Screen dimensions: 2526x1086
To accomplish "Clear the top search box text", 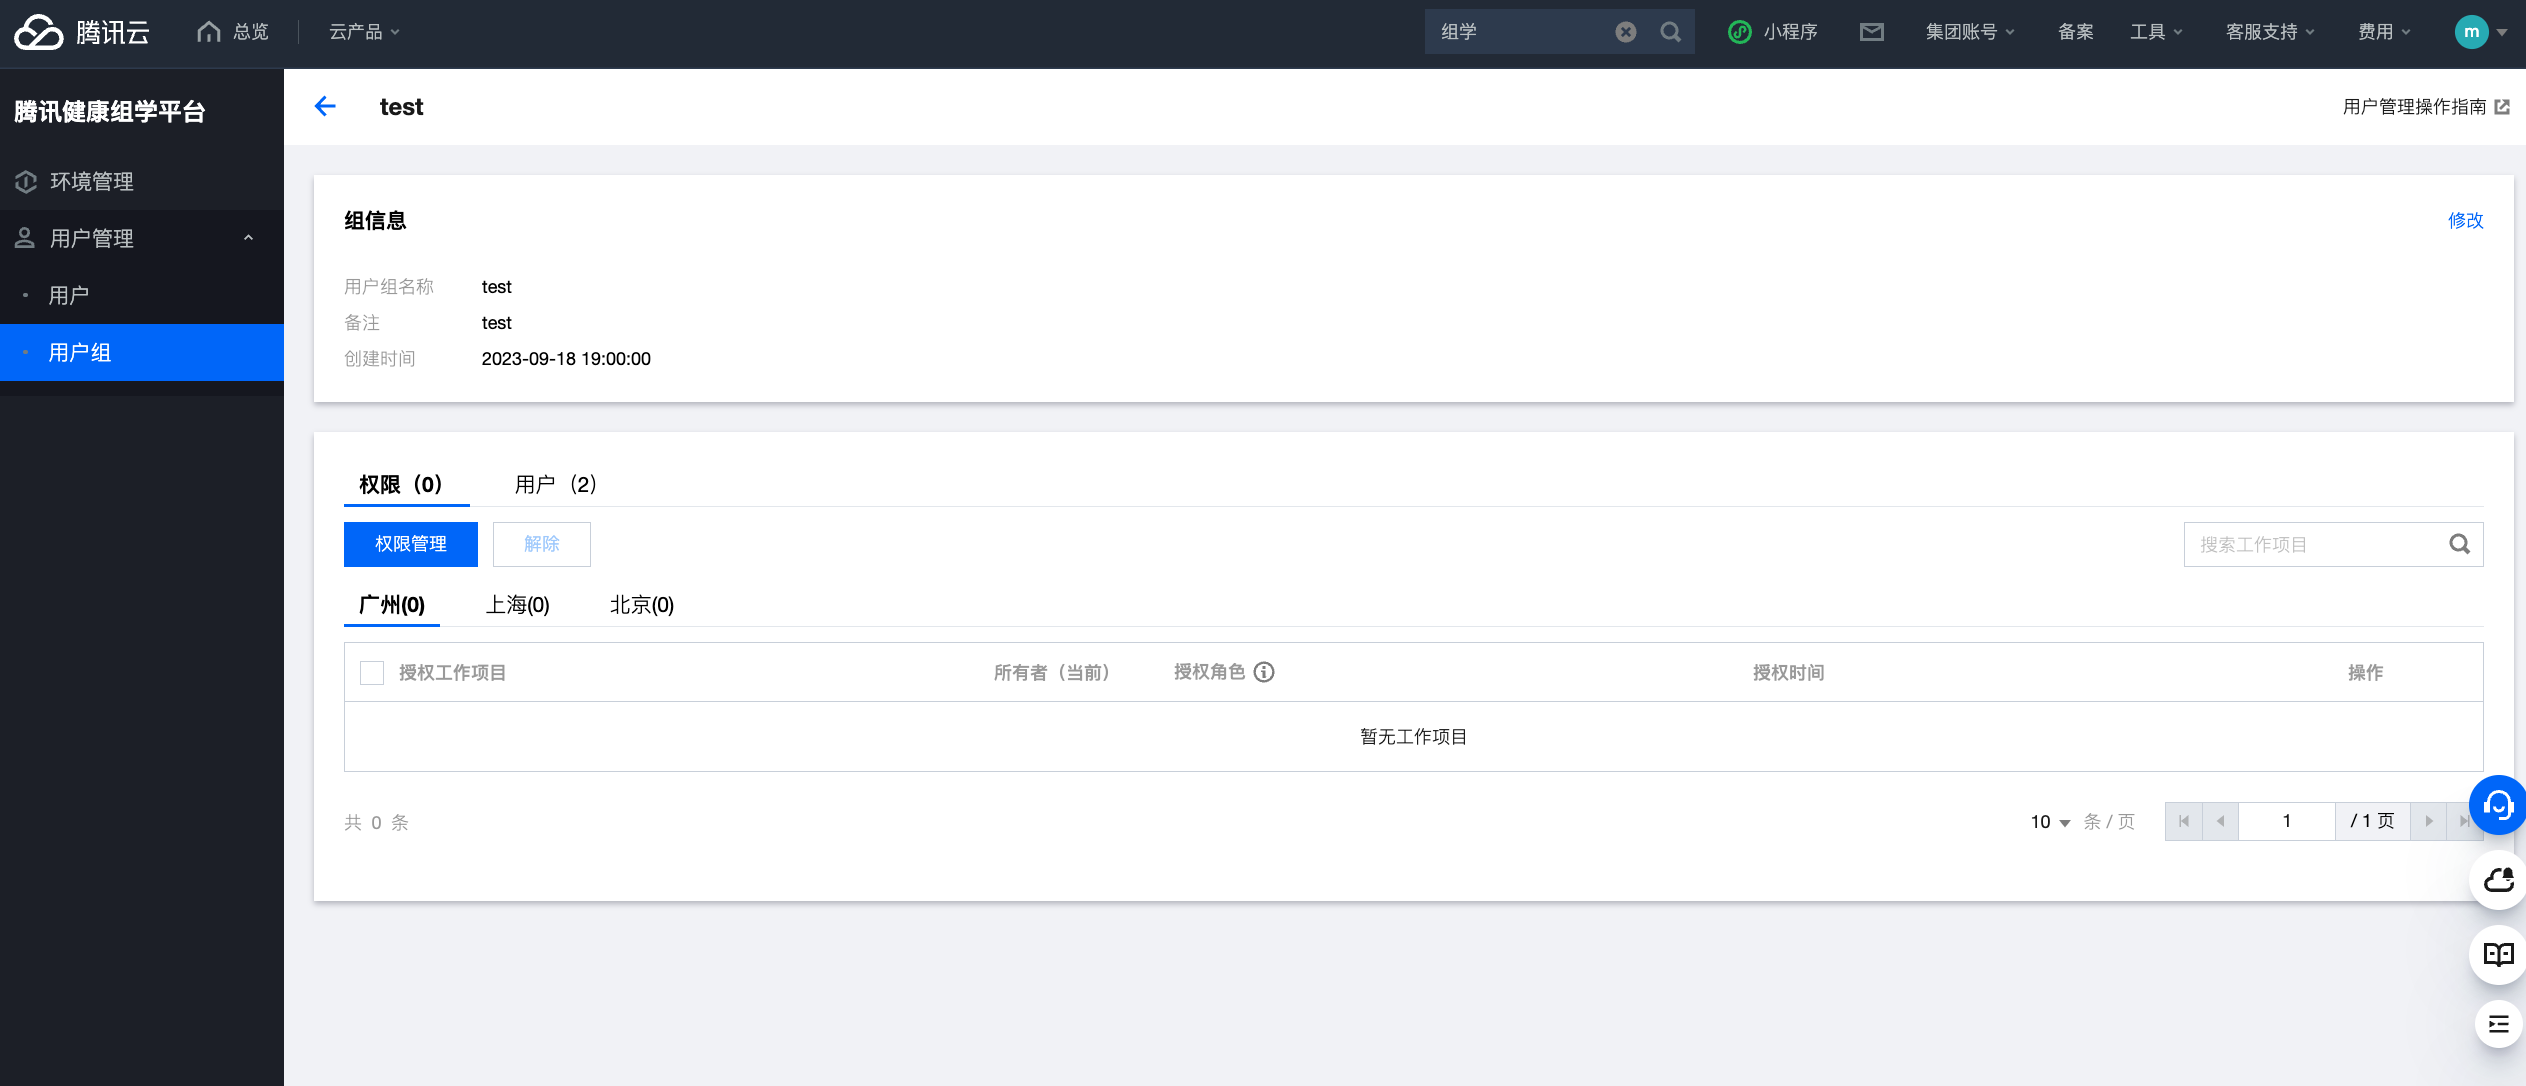I will 1626,32.
